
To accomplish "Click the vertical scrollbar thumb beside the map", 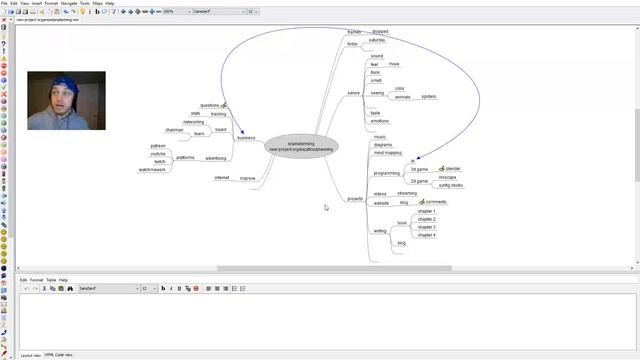I will click(637, 145).
